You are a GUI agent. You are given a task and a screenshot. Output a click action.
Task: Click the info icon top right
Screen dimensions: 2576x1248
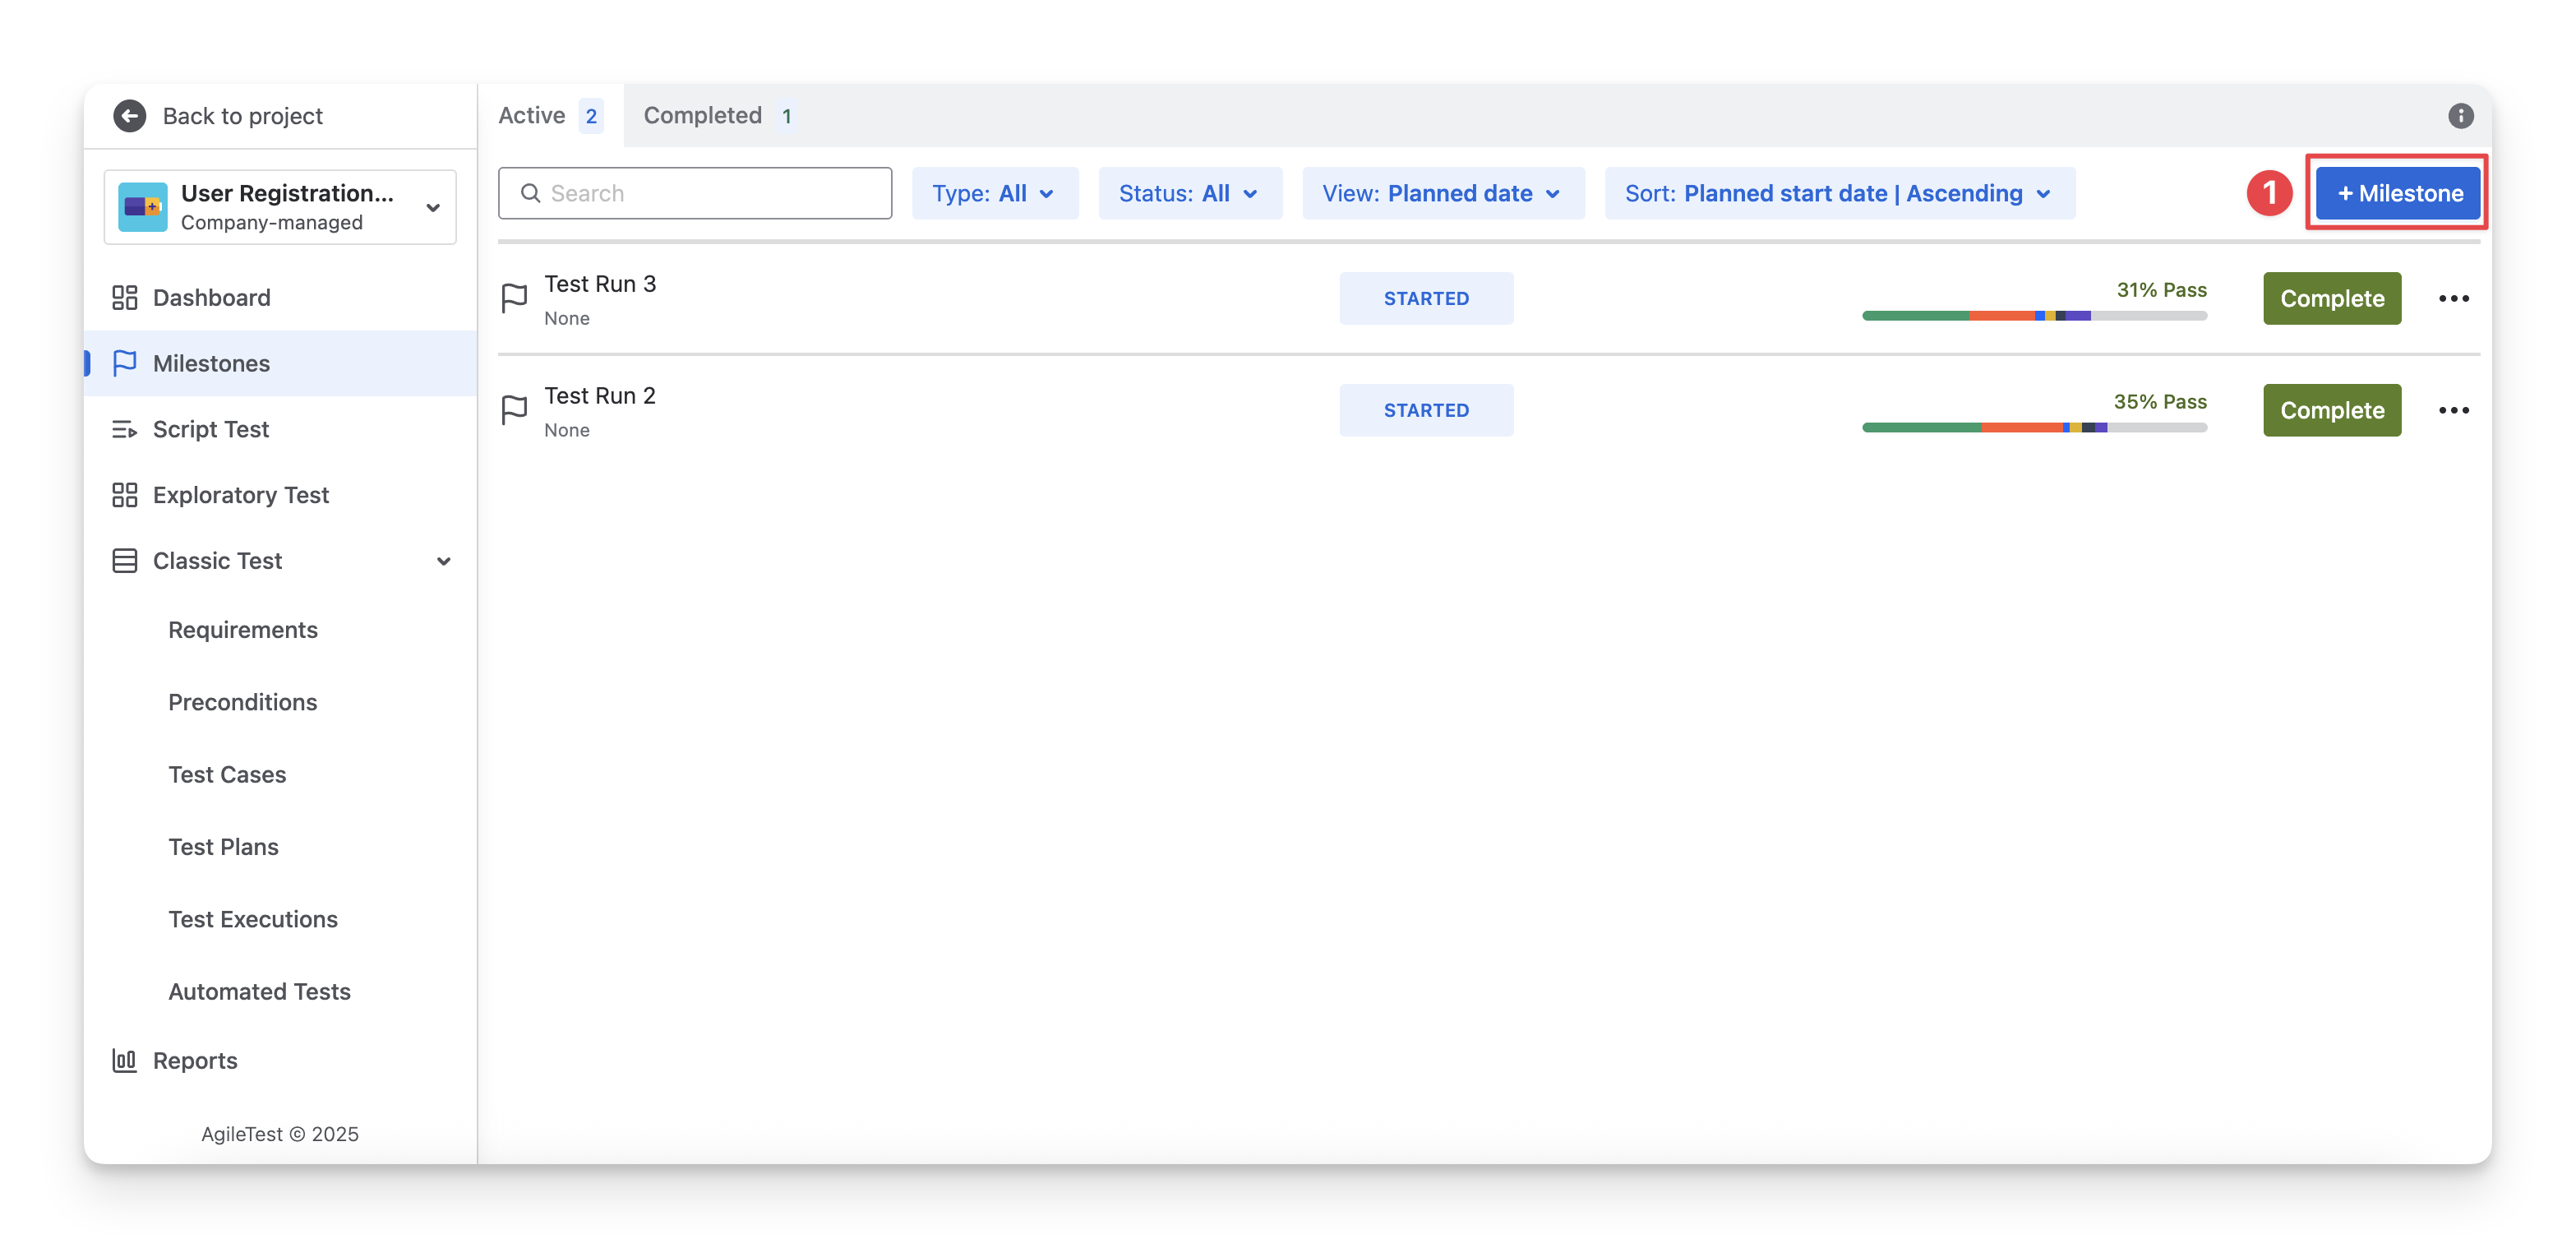coord(2460,116)
